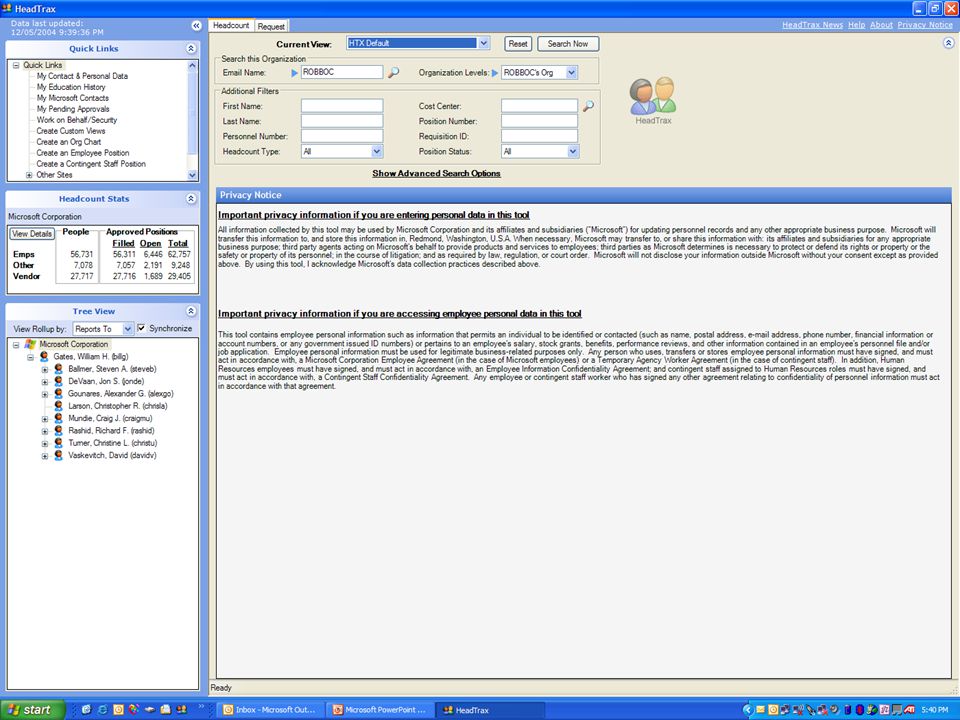This screenshot has height=720, width=960.
Task: Click the Outlook icon in quick launch
Action: coord(118,710)
